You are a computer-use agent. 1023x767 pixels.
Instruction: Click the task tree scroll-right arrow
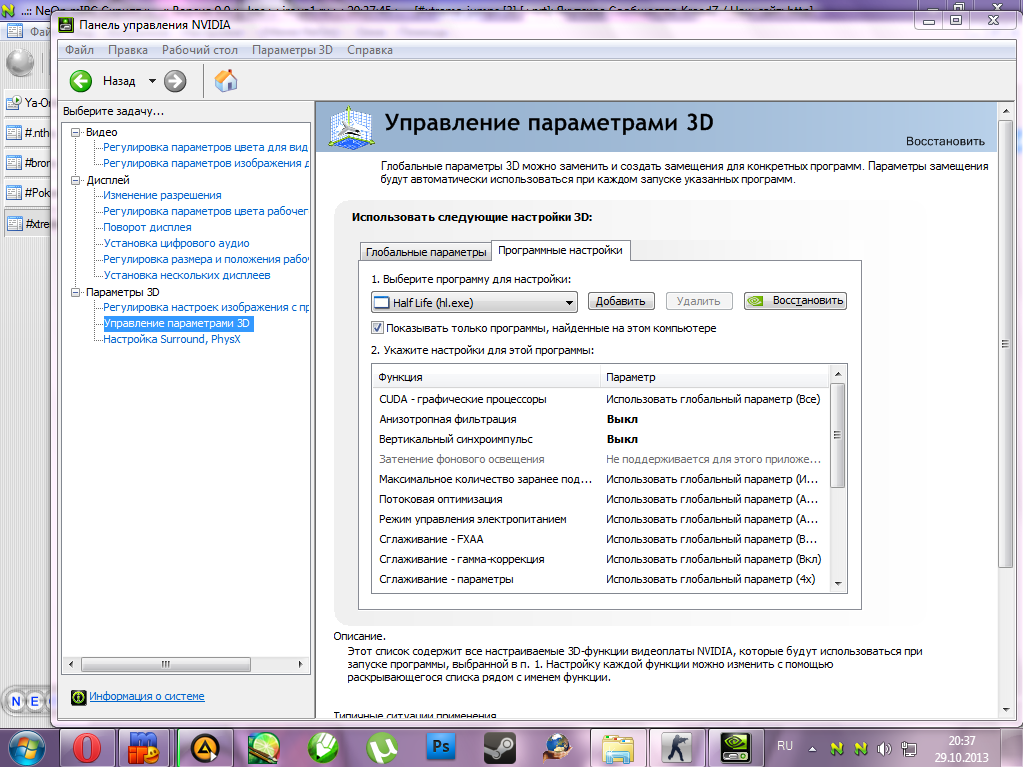tap(300, 665)
